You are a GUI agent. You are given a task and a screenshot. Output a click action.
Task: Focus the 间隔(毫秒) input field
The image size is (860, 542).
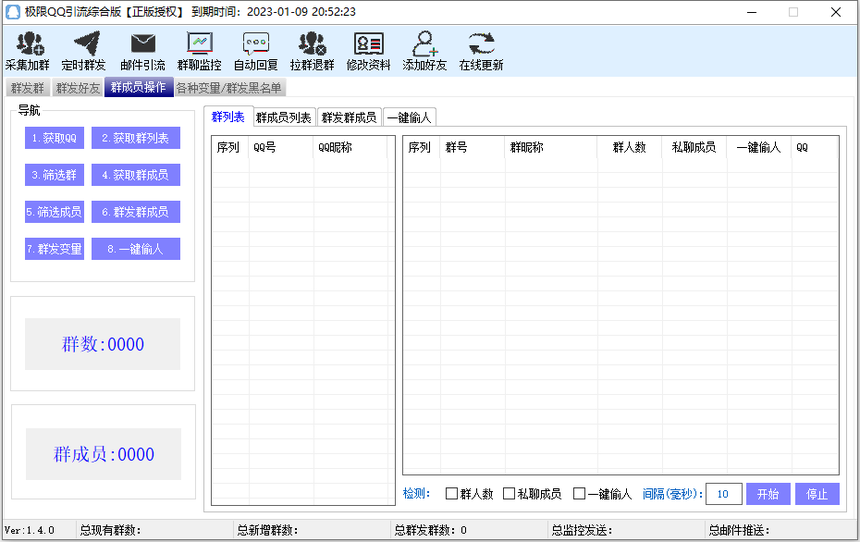pyautogui.click(x=723, y=494)
